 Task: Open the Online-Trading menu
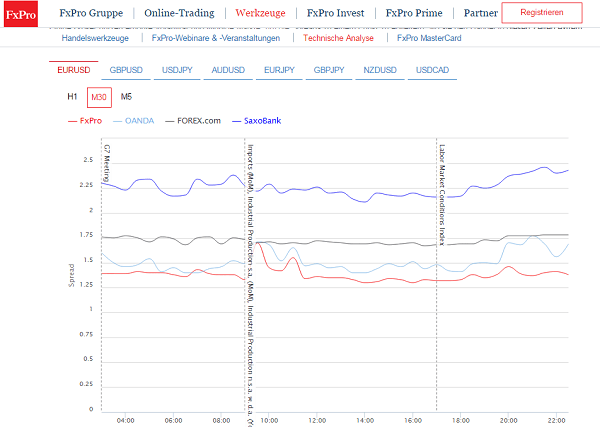pos(179,13)
